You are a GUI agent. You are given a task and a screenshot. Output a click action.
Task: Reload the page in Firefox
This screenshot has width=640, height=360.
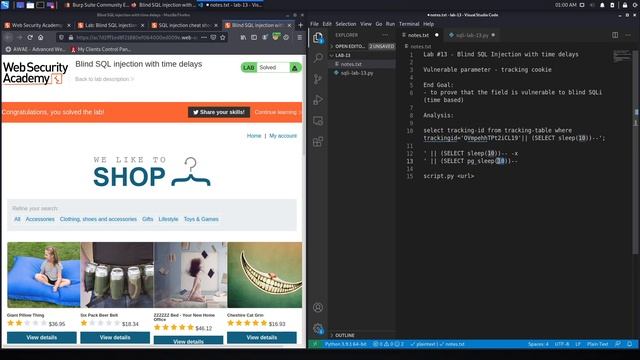[30, 37]
